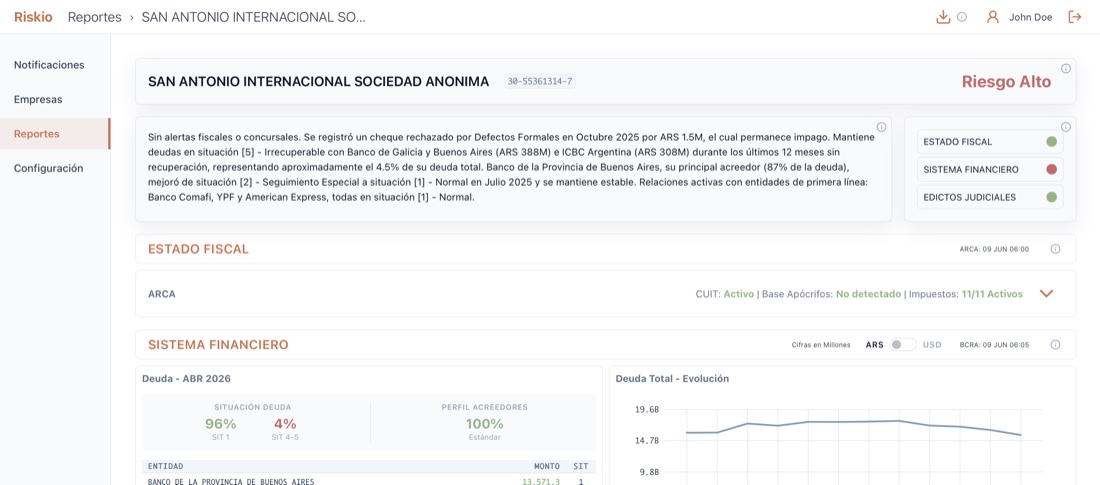Select the USD currency label
This screenshot has height=485, width=1100.
(x=932, y=345)
